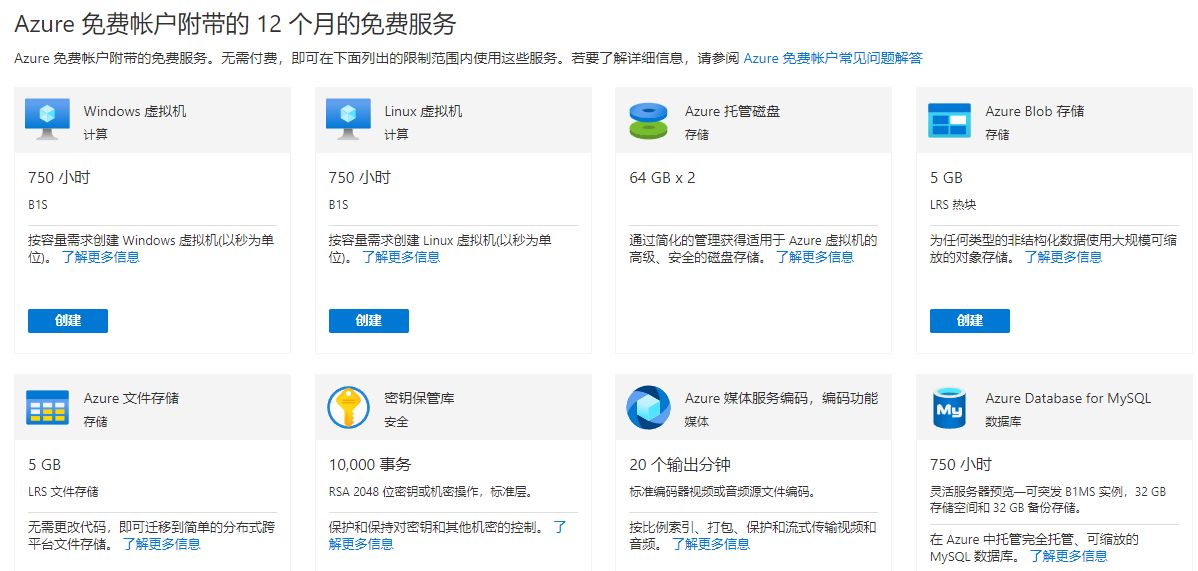Click the Azure 托管磁盘 disk icon
This screenshot has height=571, width=1198.
648,121
